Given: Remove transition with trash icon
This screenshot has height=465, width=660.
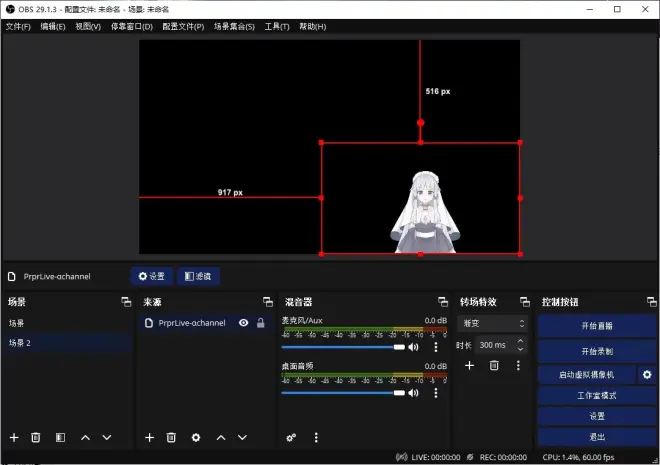Looking at the screenshot, I should (x=494, y=365).
